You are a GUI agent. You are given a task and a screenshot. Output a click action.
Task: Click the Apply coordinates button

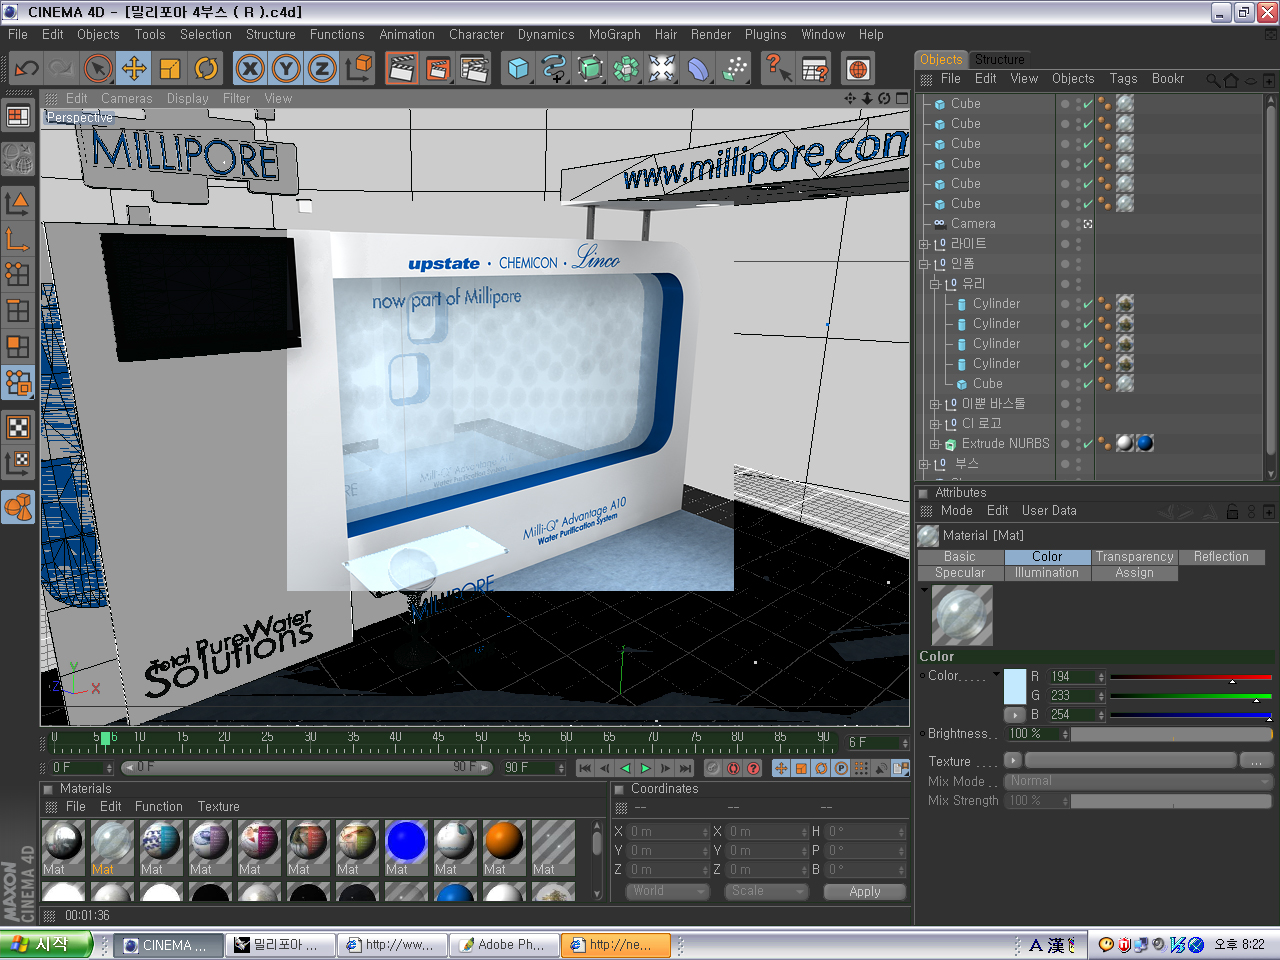coord(865,891)
